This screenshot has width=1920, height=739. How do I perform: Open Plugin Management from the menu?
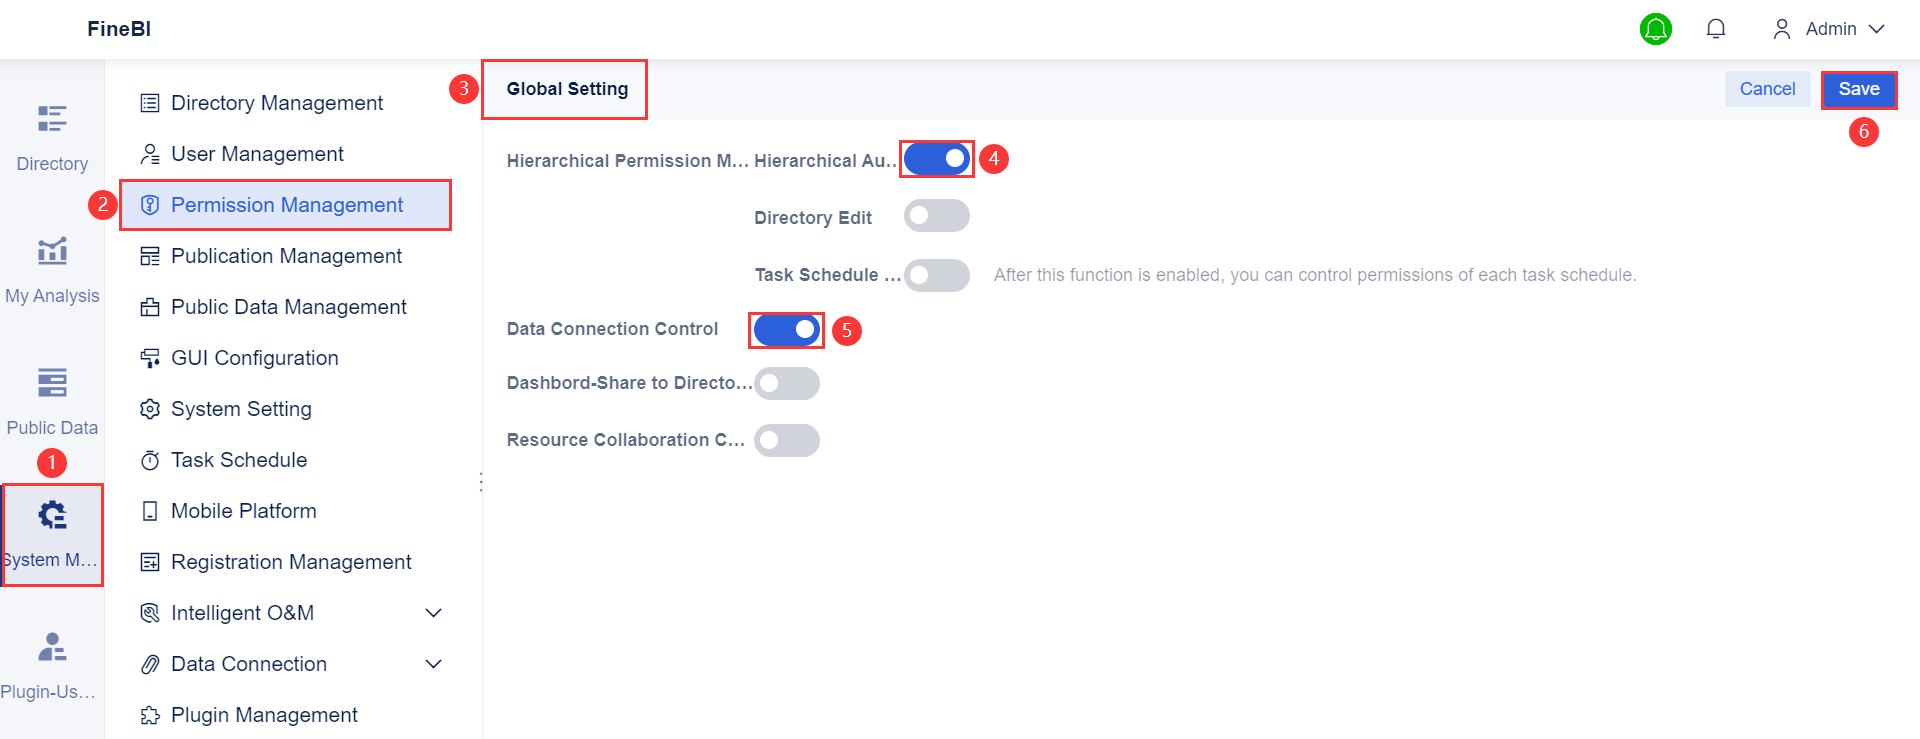pos(264,714)
